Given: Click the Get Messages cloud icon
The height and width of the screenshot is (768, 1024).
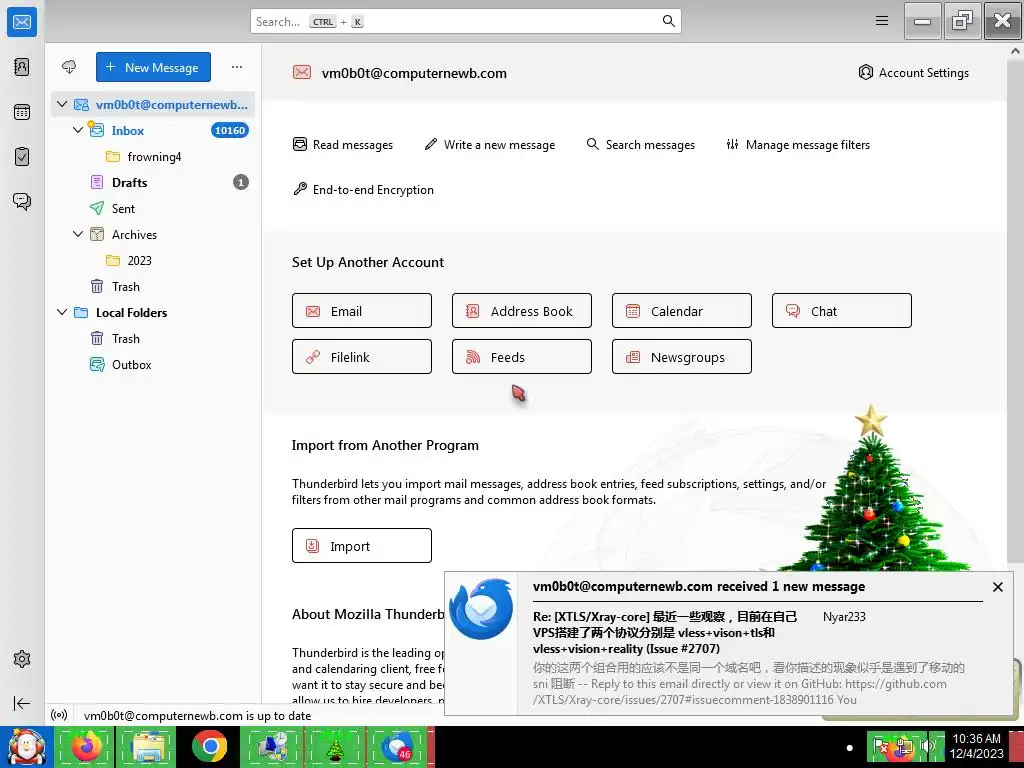Looking at the screenshot, I should click(x=69, y=67).
